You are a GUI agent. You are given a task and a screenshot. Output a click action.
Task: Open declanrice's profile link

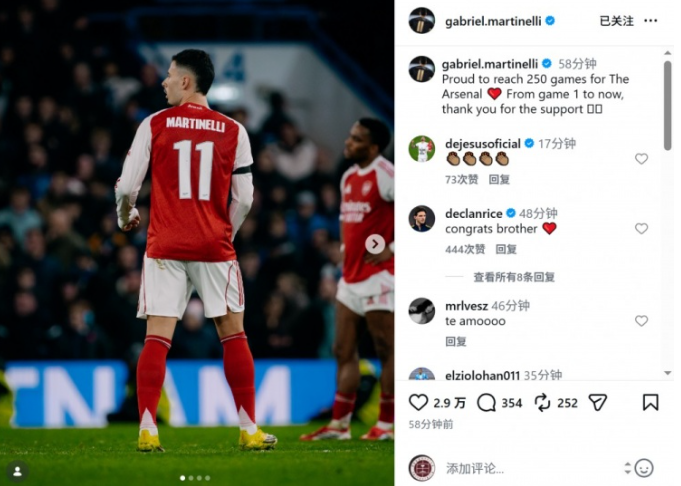[x=473, y=213]
